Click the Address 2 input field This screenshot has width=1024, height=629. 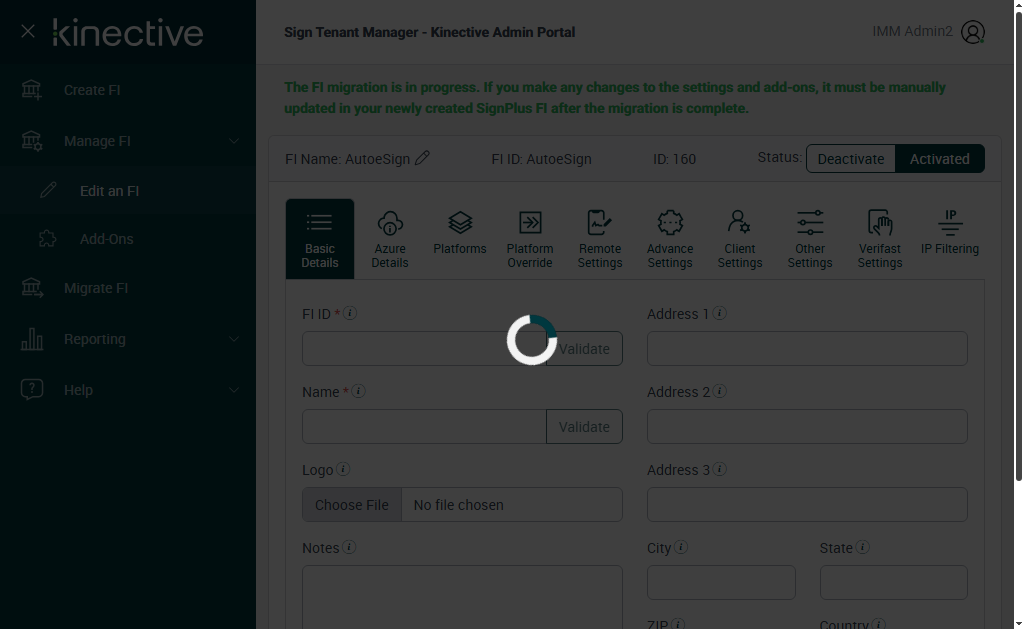click(807, 427)
